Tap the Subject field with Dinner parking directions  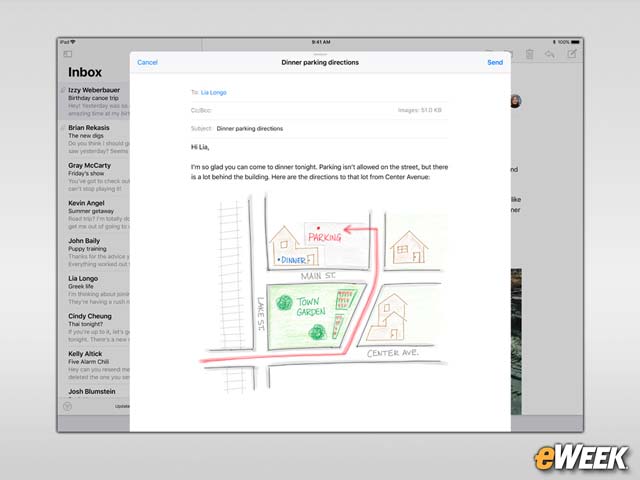point(319,129)
